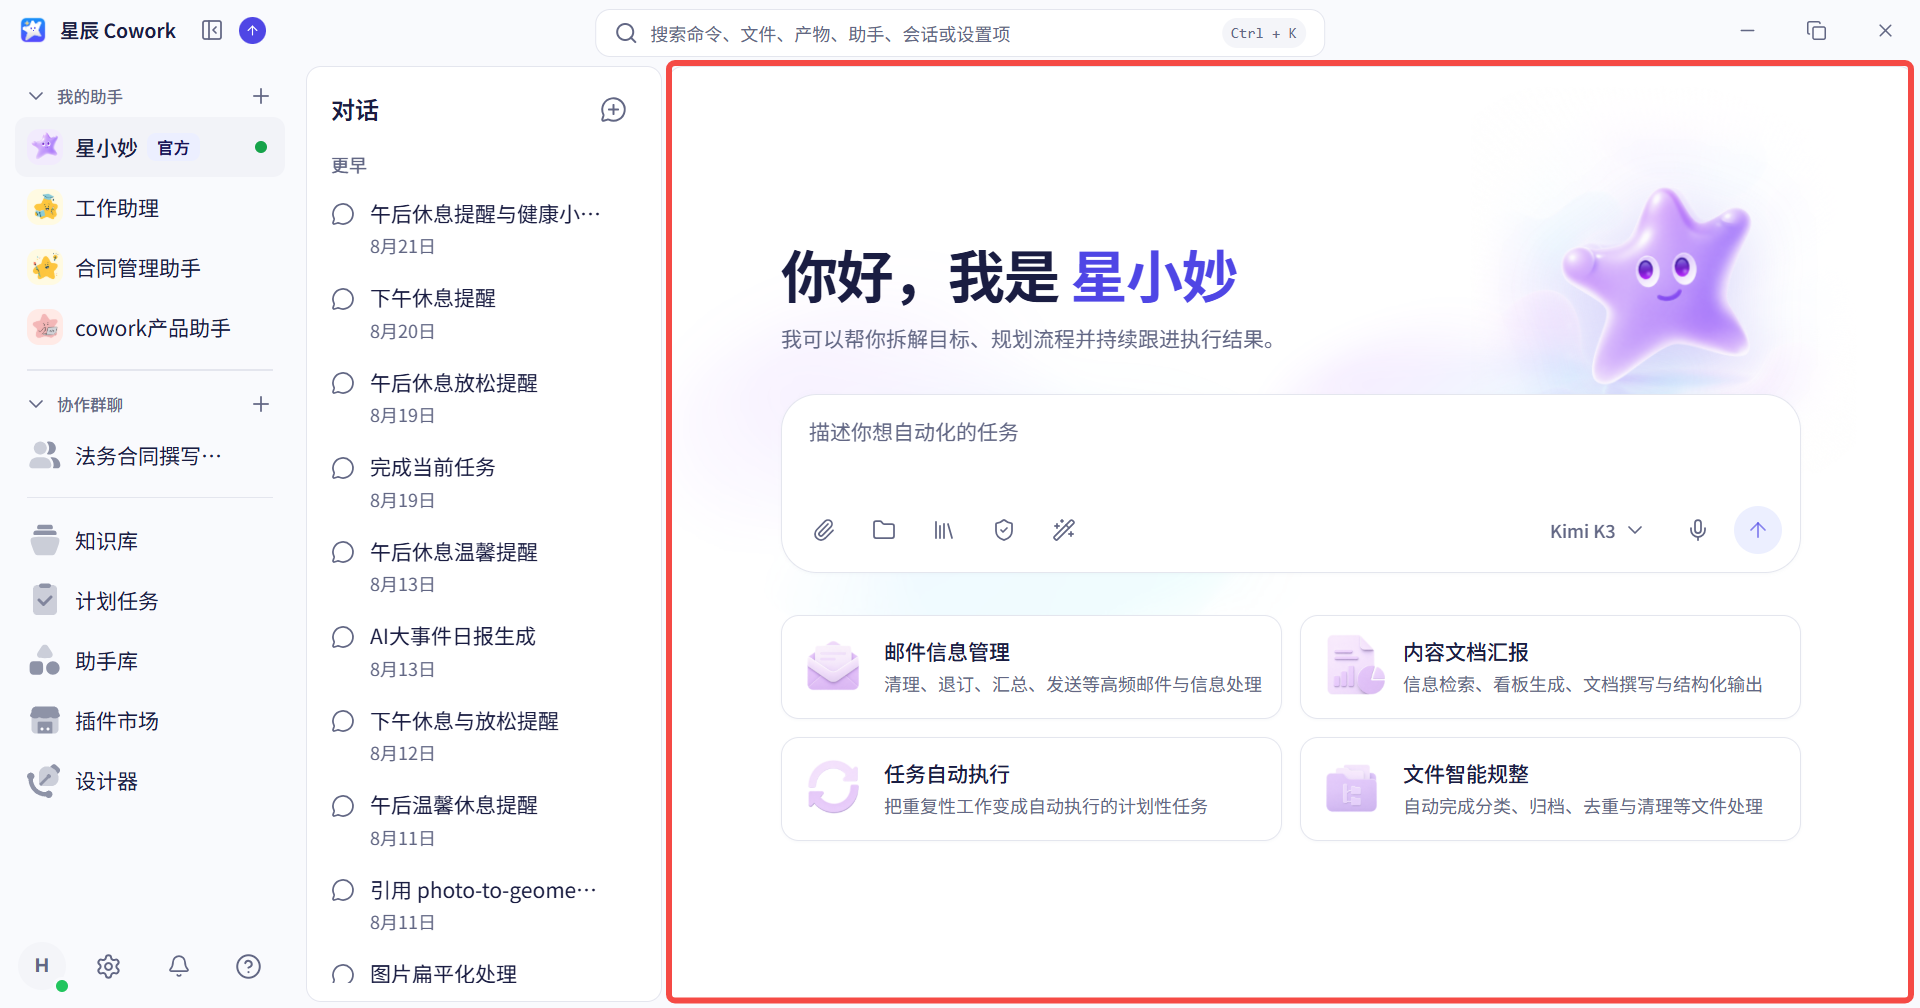Open the 邮件信息管理 card
1920x1008 pixels.
(1031, 667)
